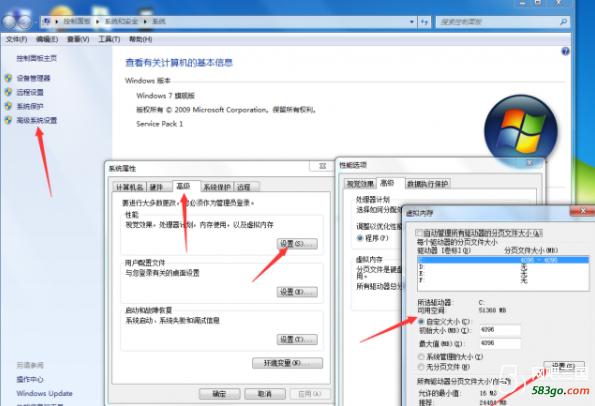Open the blue help question-mark icon
Screen dimensions: 595x406
click(x=565, y=51)
